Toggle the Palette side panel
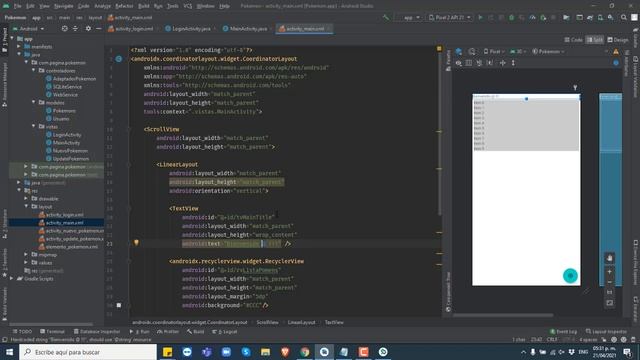The width and height of the screenshot is (640, 360). pos(448,60)
